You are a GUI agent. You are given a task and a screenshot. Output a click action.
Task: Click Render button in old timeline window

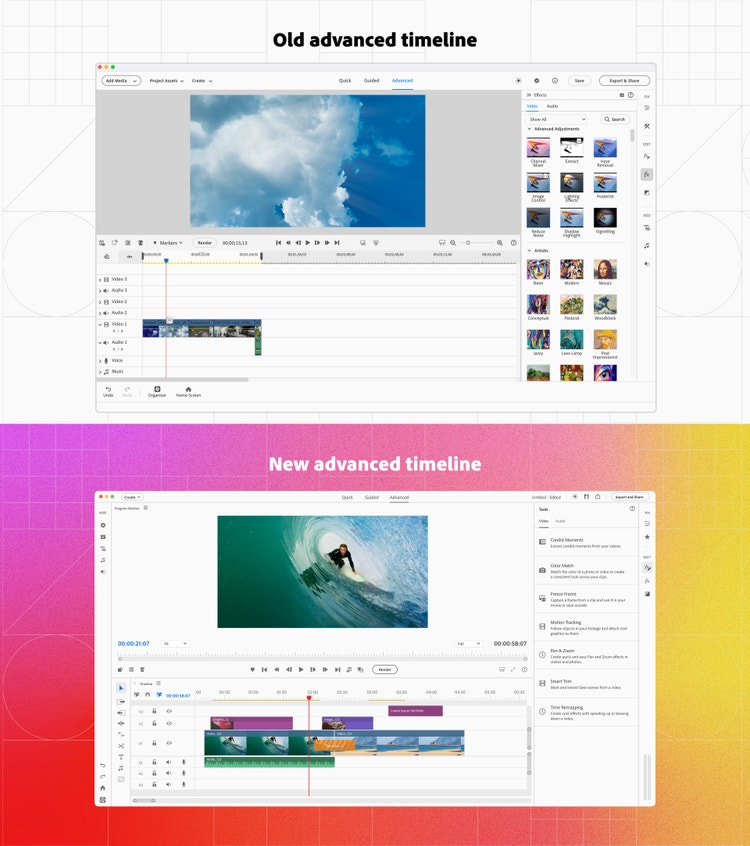point(204,243)
